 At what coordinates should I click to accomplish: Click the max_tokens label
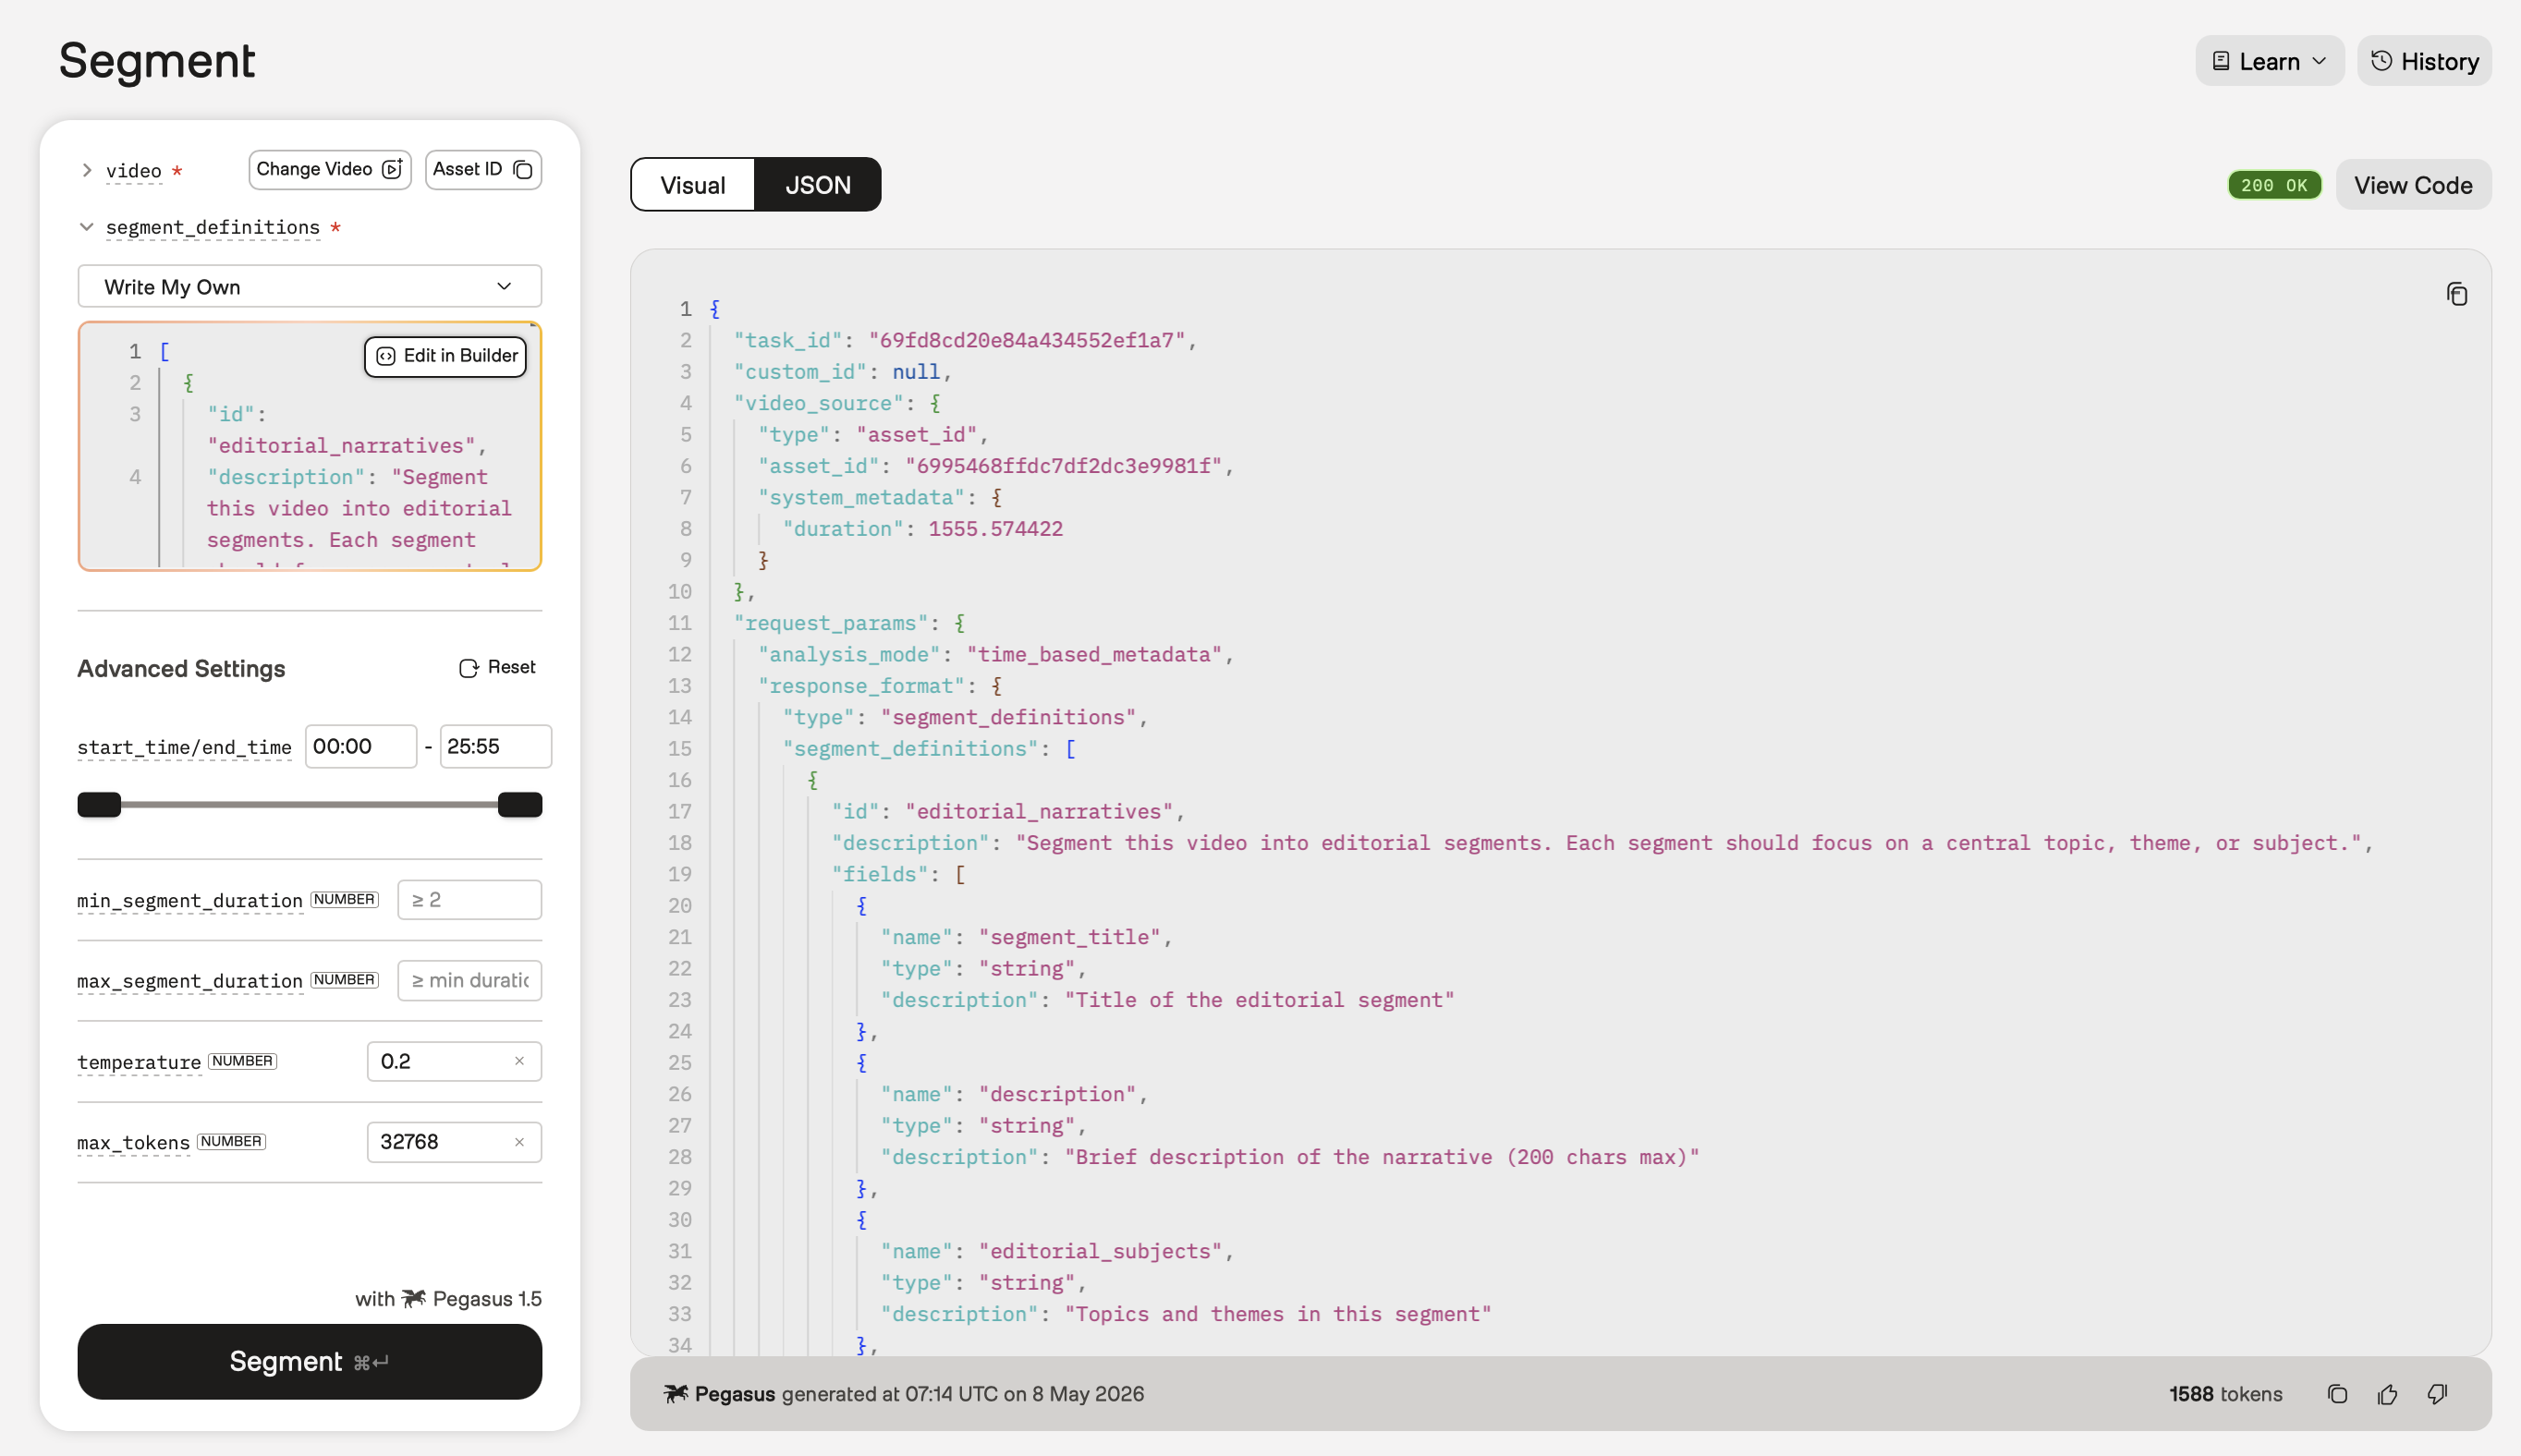(x=133, y=1142)
